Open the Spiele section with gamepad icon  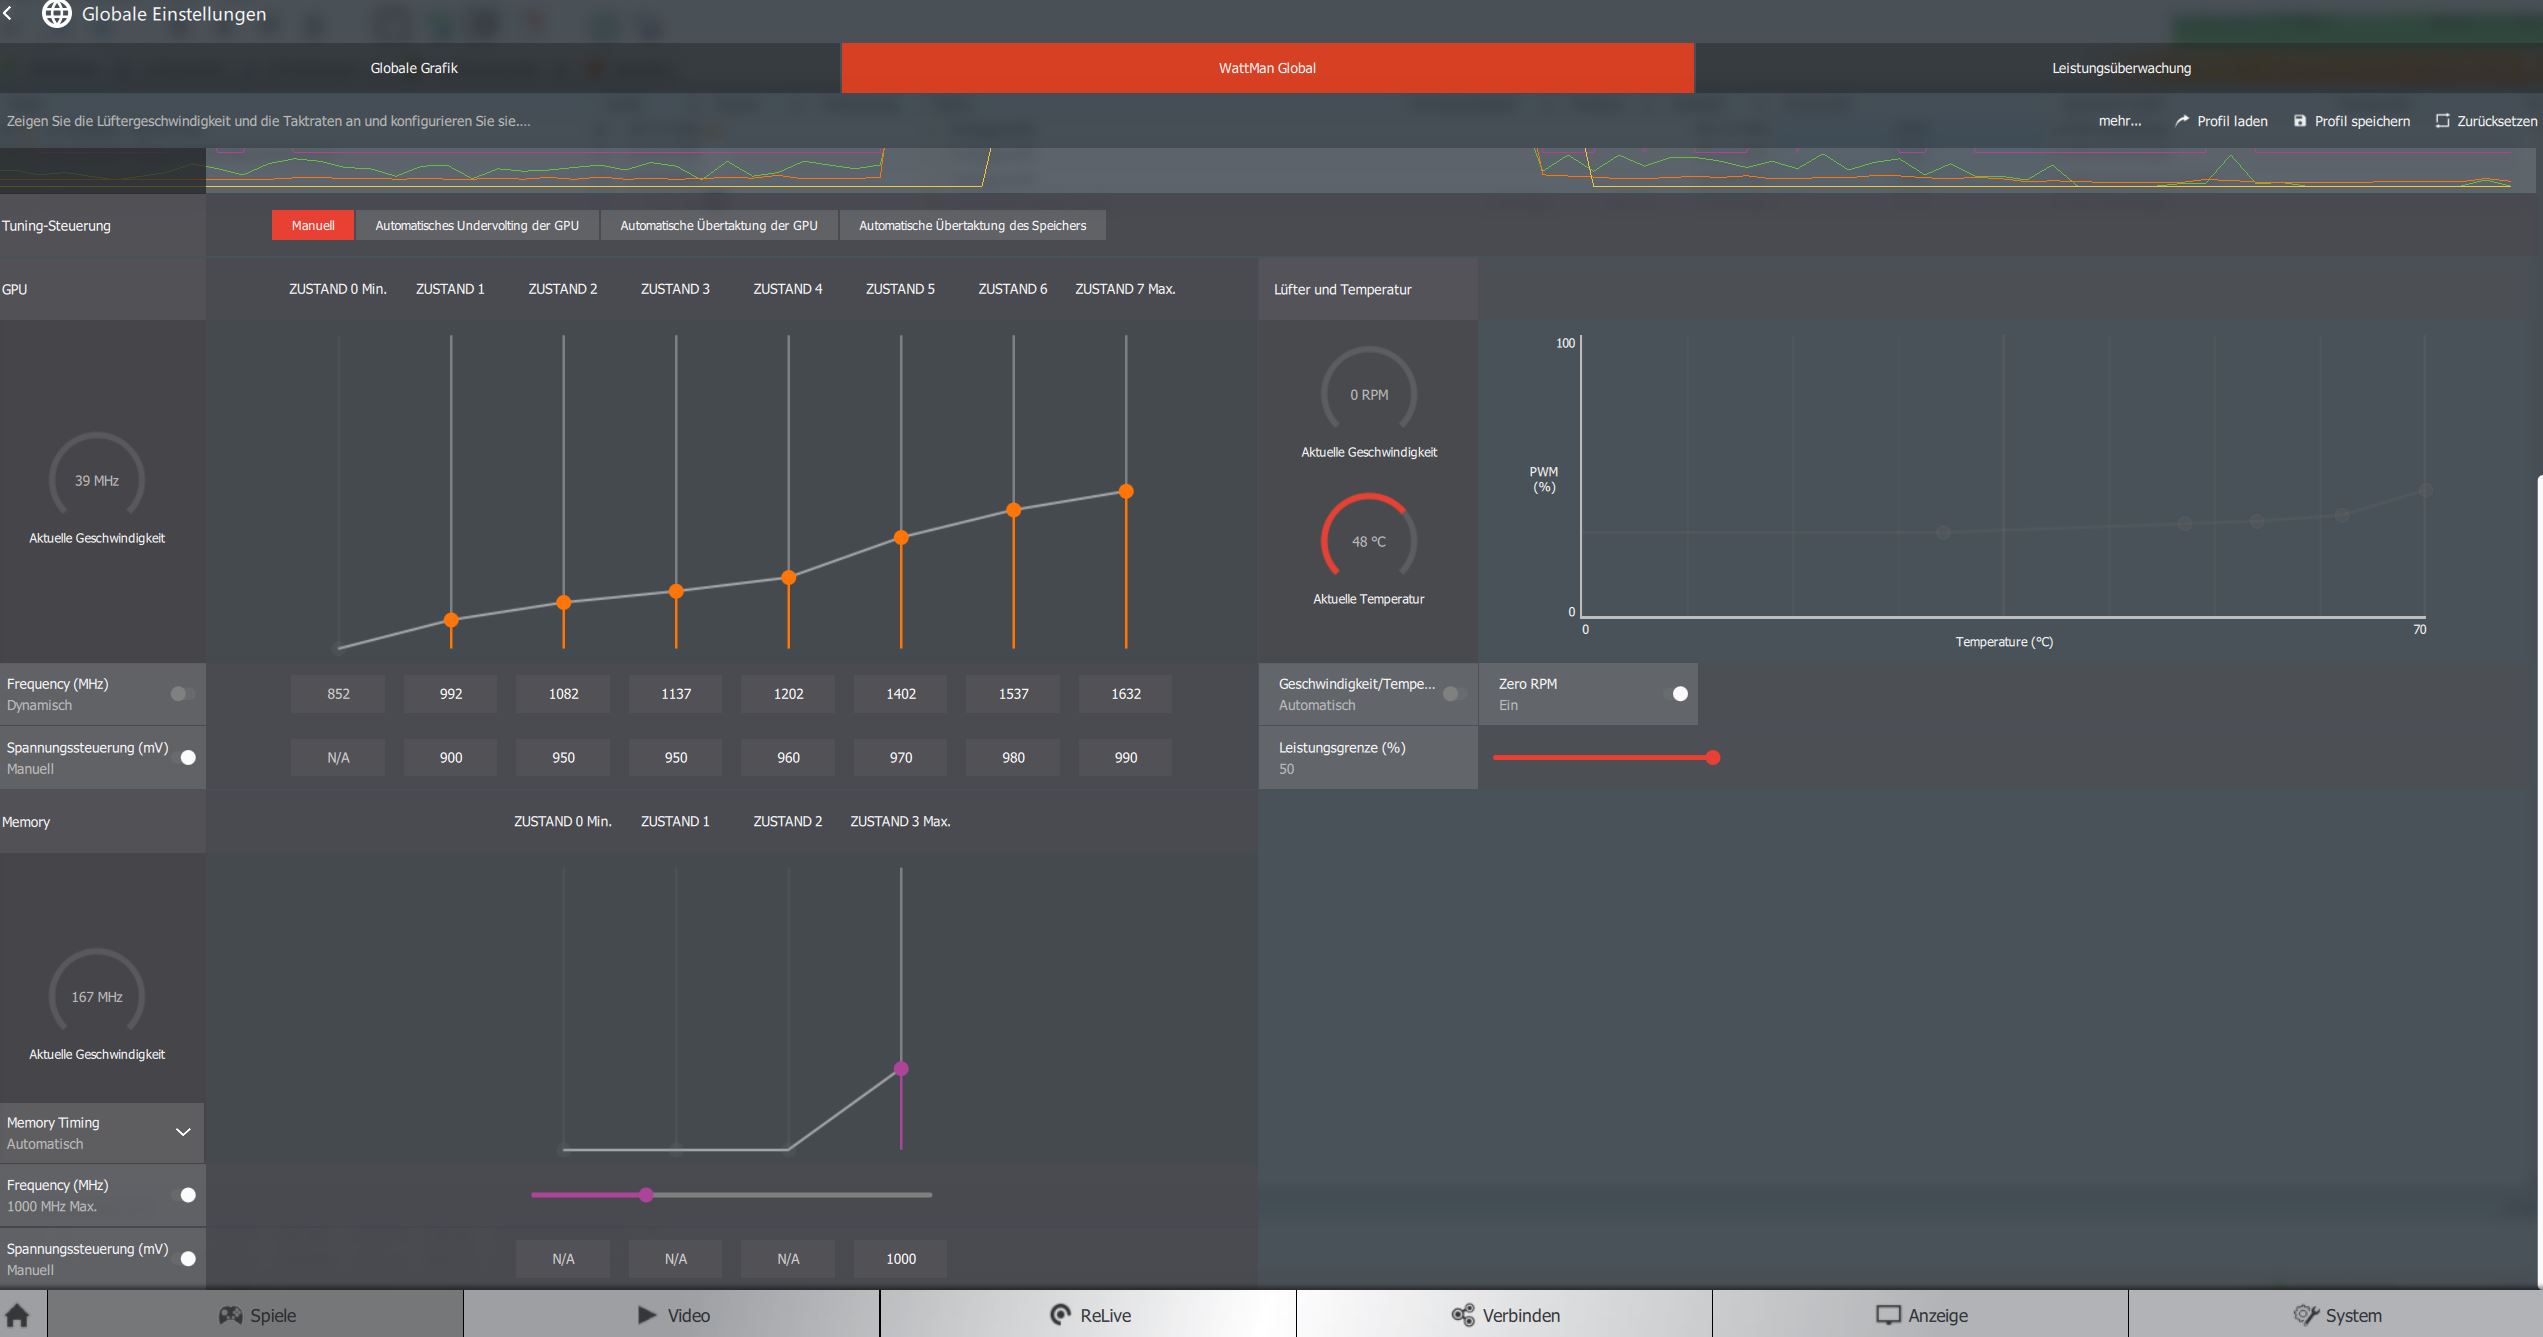point(256,1315)
